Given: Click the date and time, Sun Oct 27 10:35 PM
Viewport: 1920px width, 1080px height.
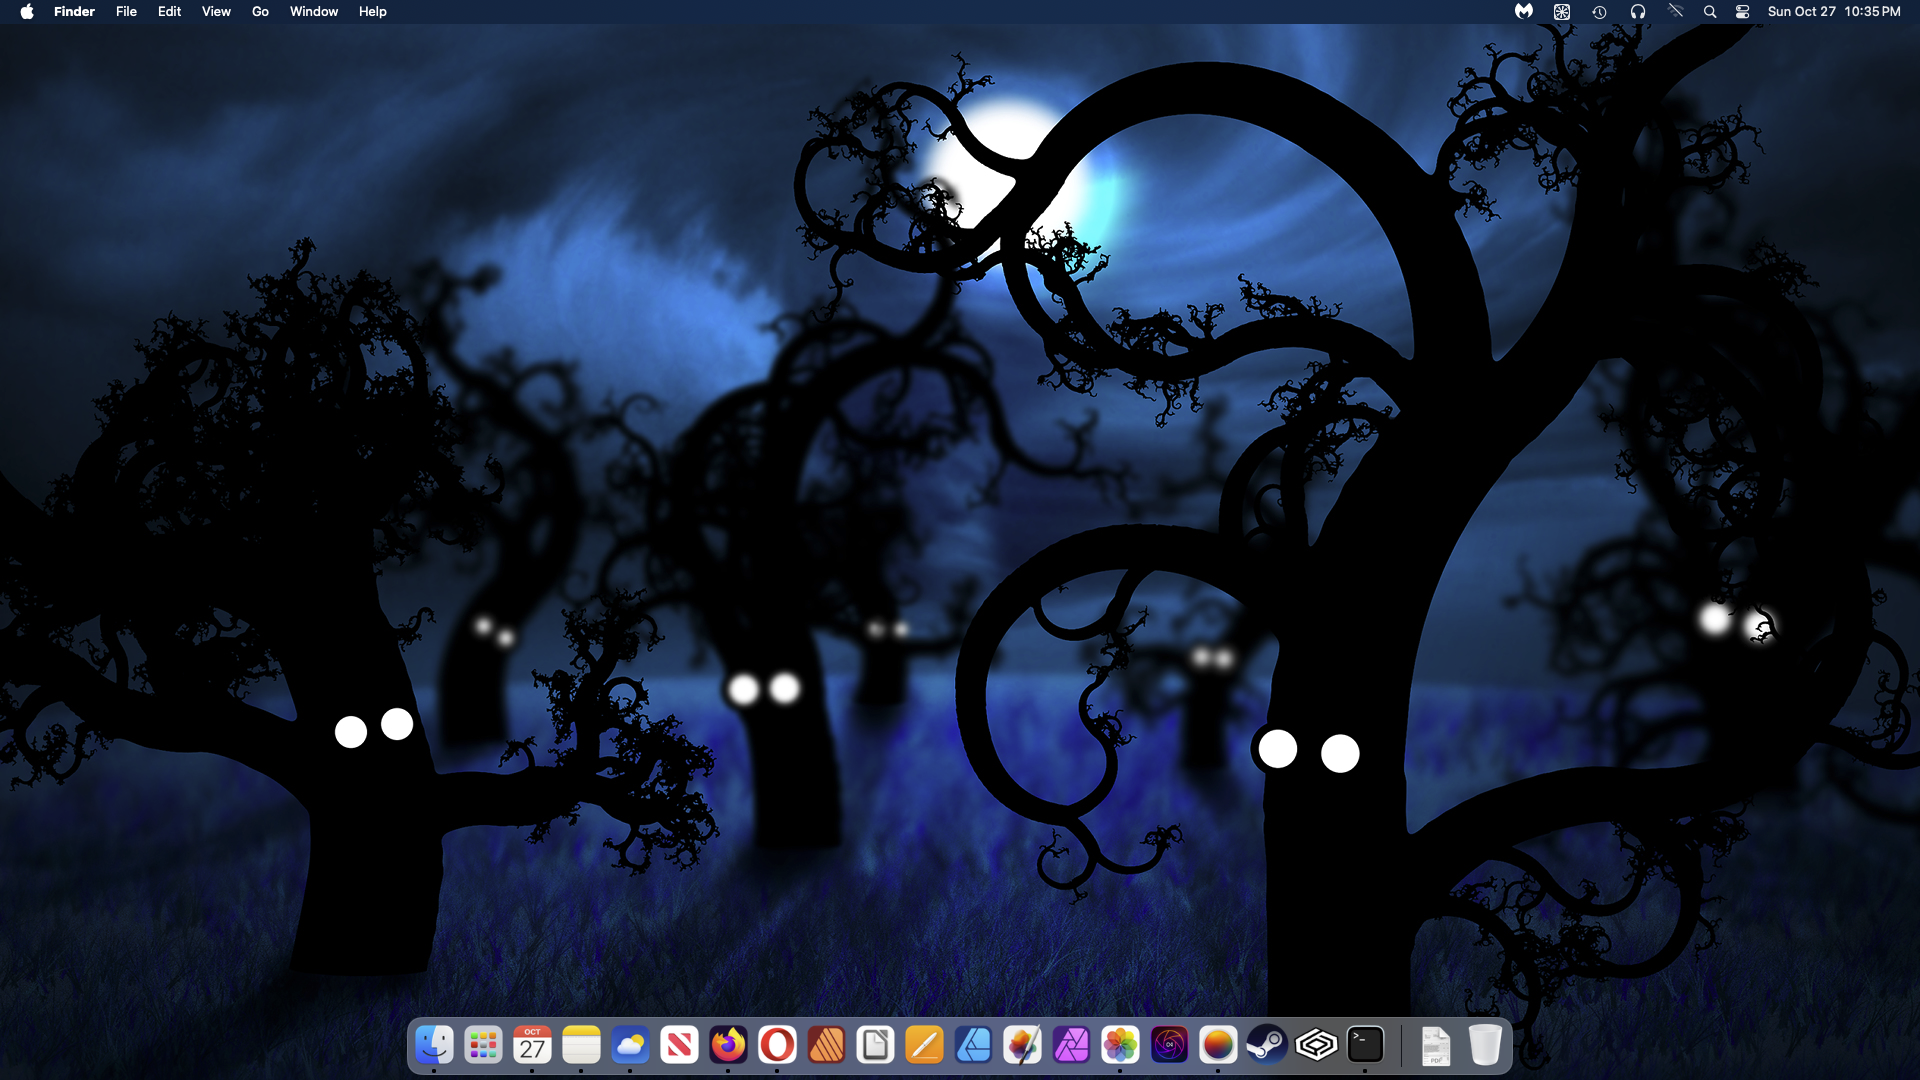Looking at the screenshot, I should (x=1834, y=12).
